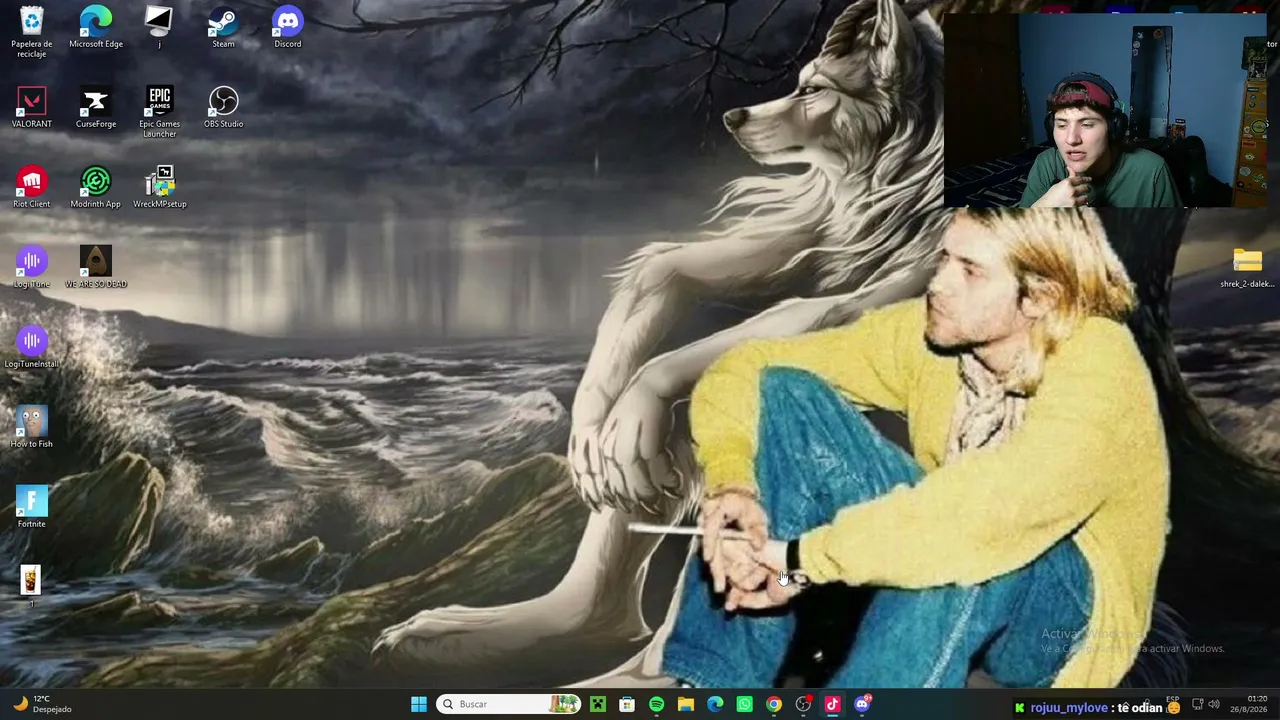The width and height of the screenshot is (1280, 720).
Task: Select the Discord desktop shortcut
Action: click(x=287, y=27)
